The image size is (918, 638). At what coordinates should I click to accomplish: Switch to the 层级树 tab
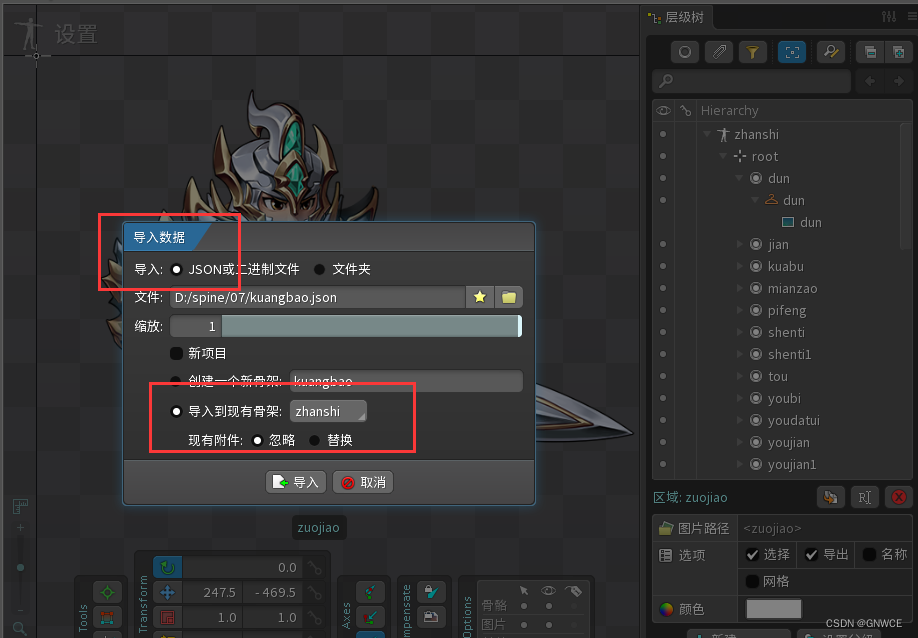coord(678,17)
